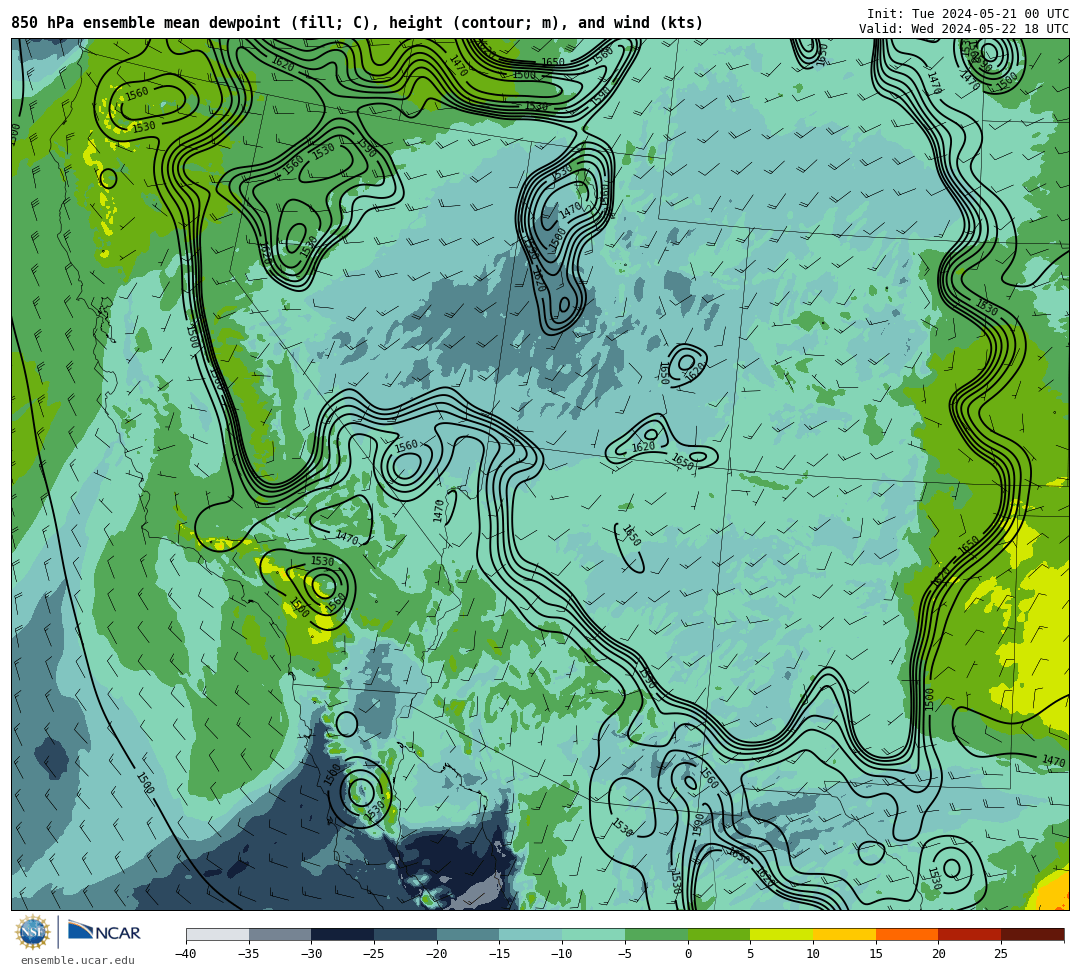Pick the dark red 20 to 25 colorbar swatch
Screen dimensions: 1080x973
click(x=970, y=934)
